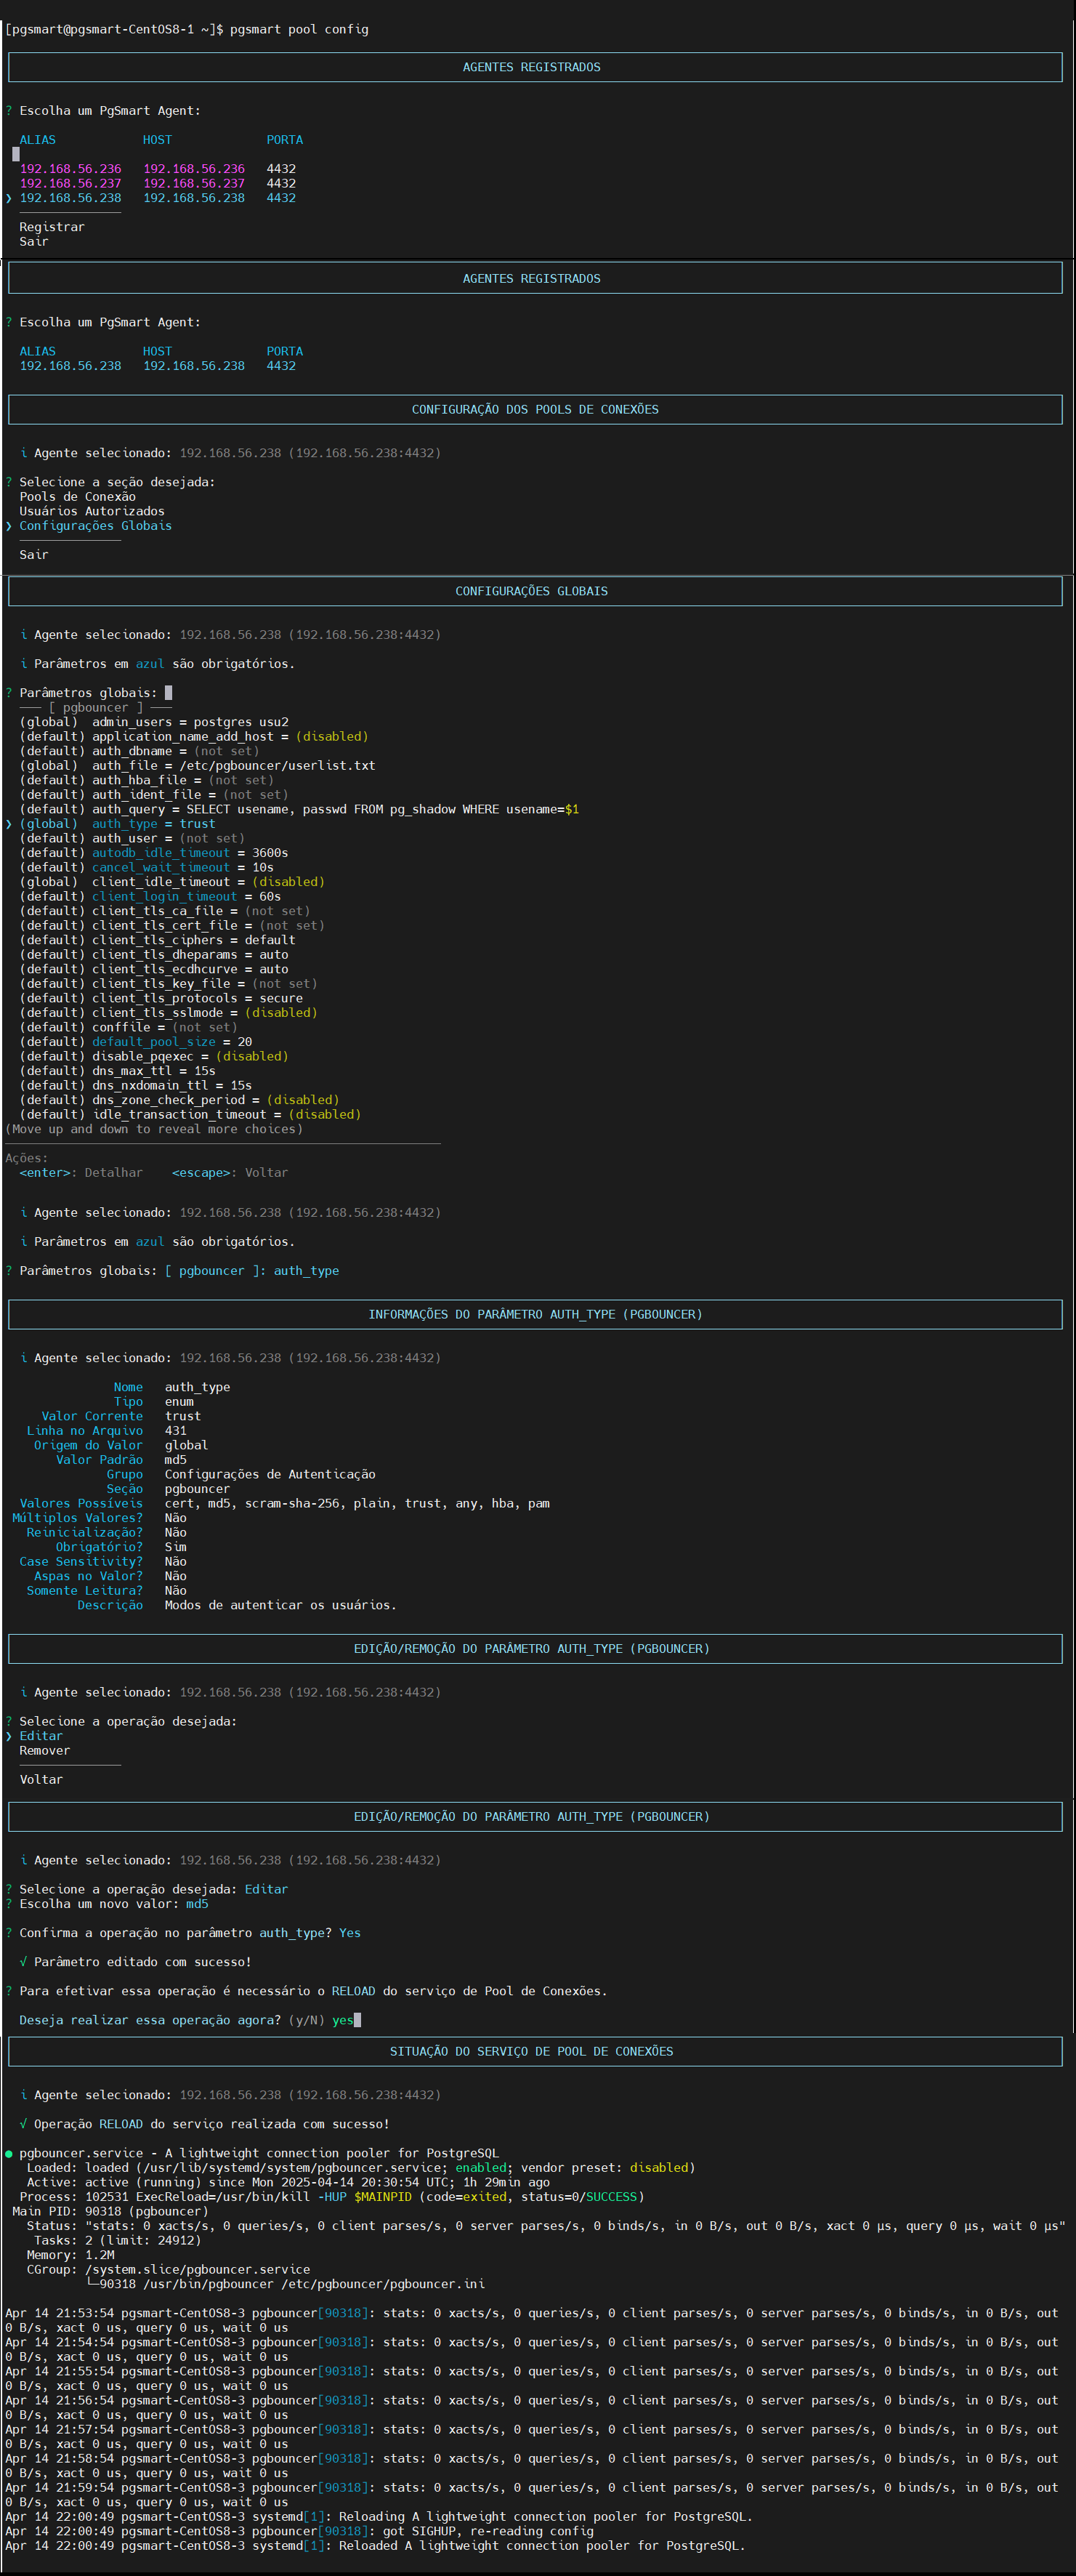Screen dimensions: 1076x2576
Task: Select dns_zone_check_period parameter
Action: point(179,1099)
